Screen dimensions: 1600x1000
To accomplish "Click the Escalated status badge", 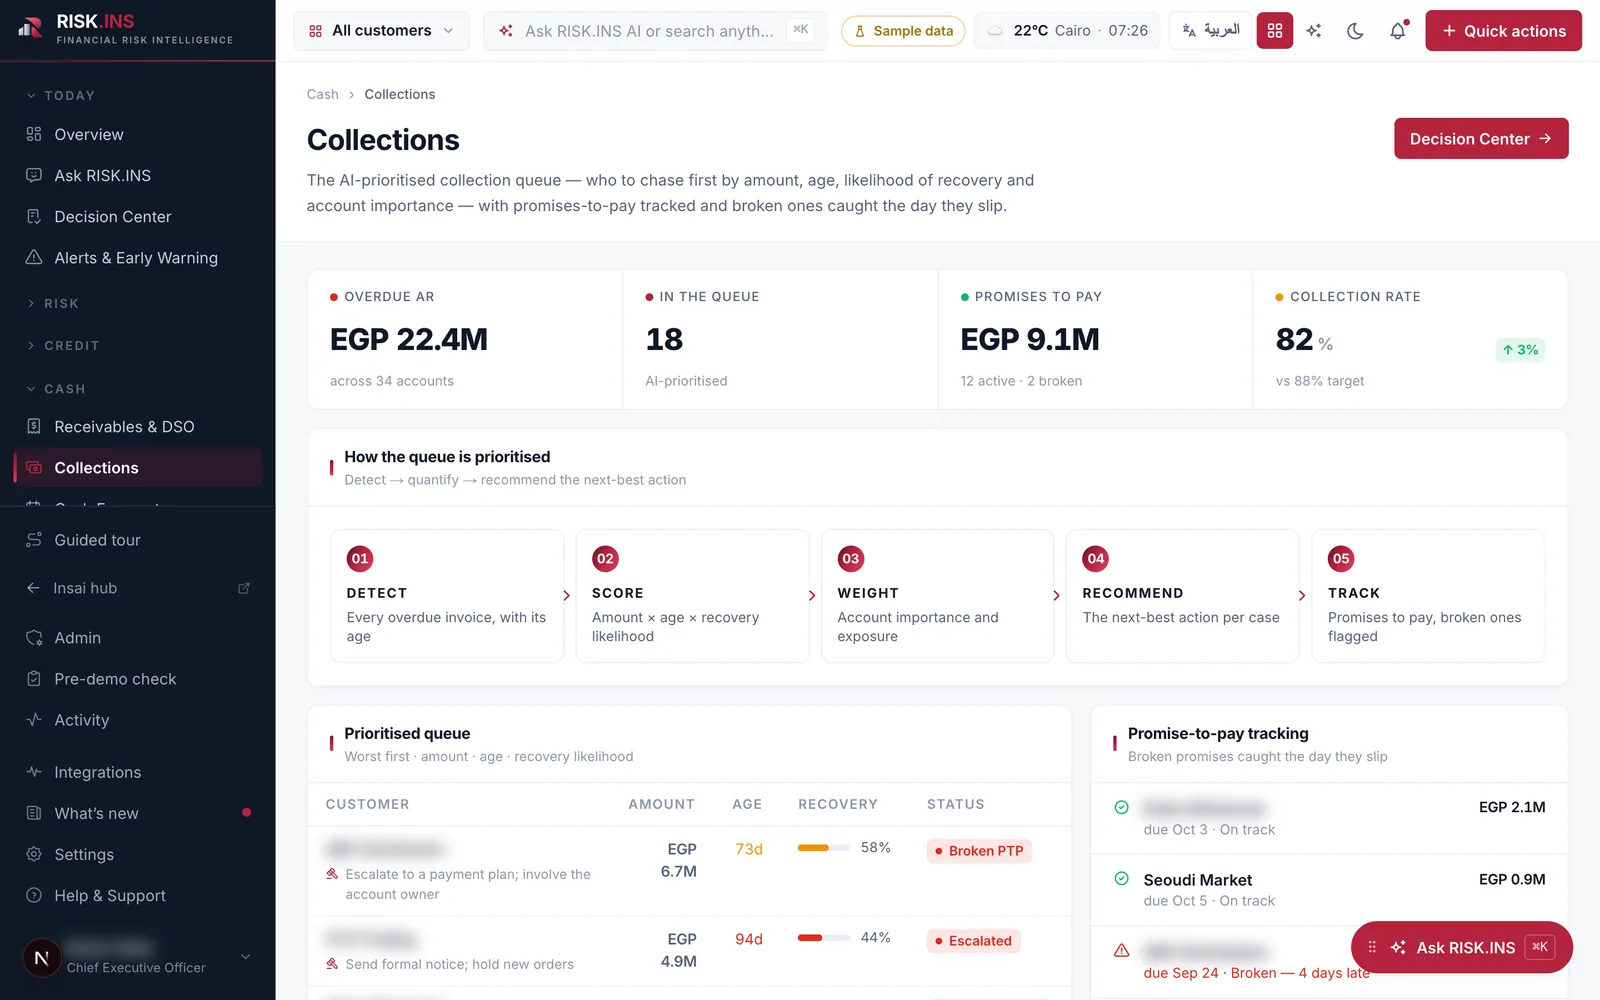I will pos(973,941).
